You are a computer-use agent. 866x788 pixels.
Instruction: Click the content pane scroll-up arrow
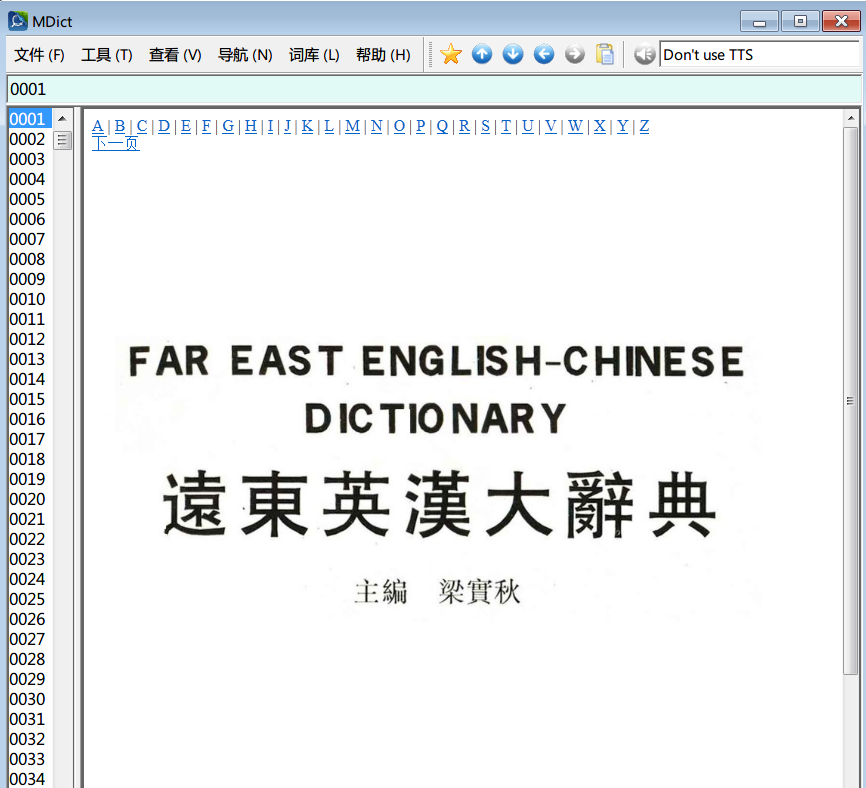click(851, 118)
